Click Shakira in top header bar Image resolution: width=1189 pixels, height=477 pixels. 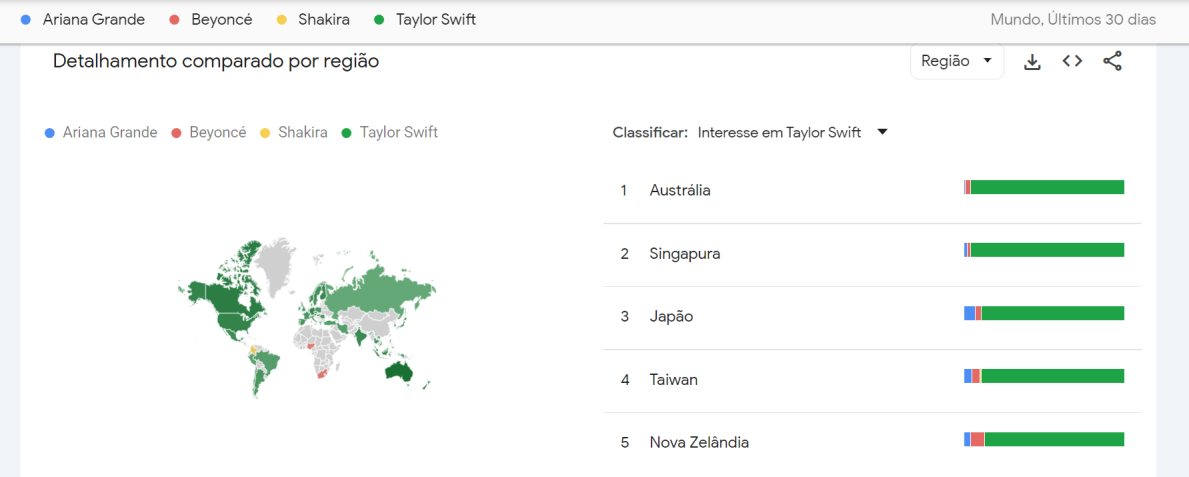[325, 20]
